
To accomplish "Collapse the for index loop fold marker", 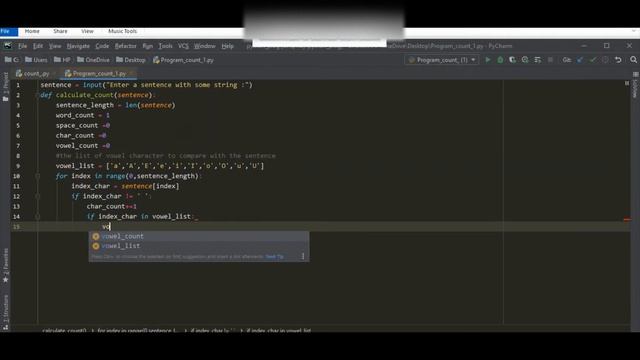I will [37, 176].
